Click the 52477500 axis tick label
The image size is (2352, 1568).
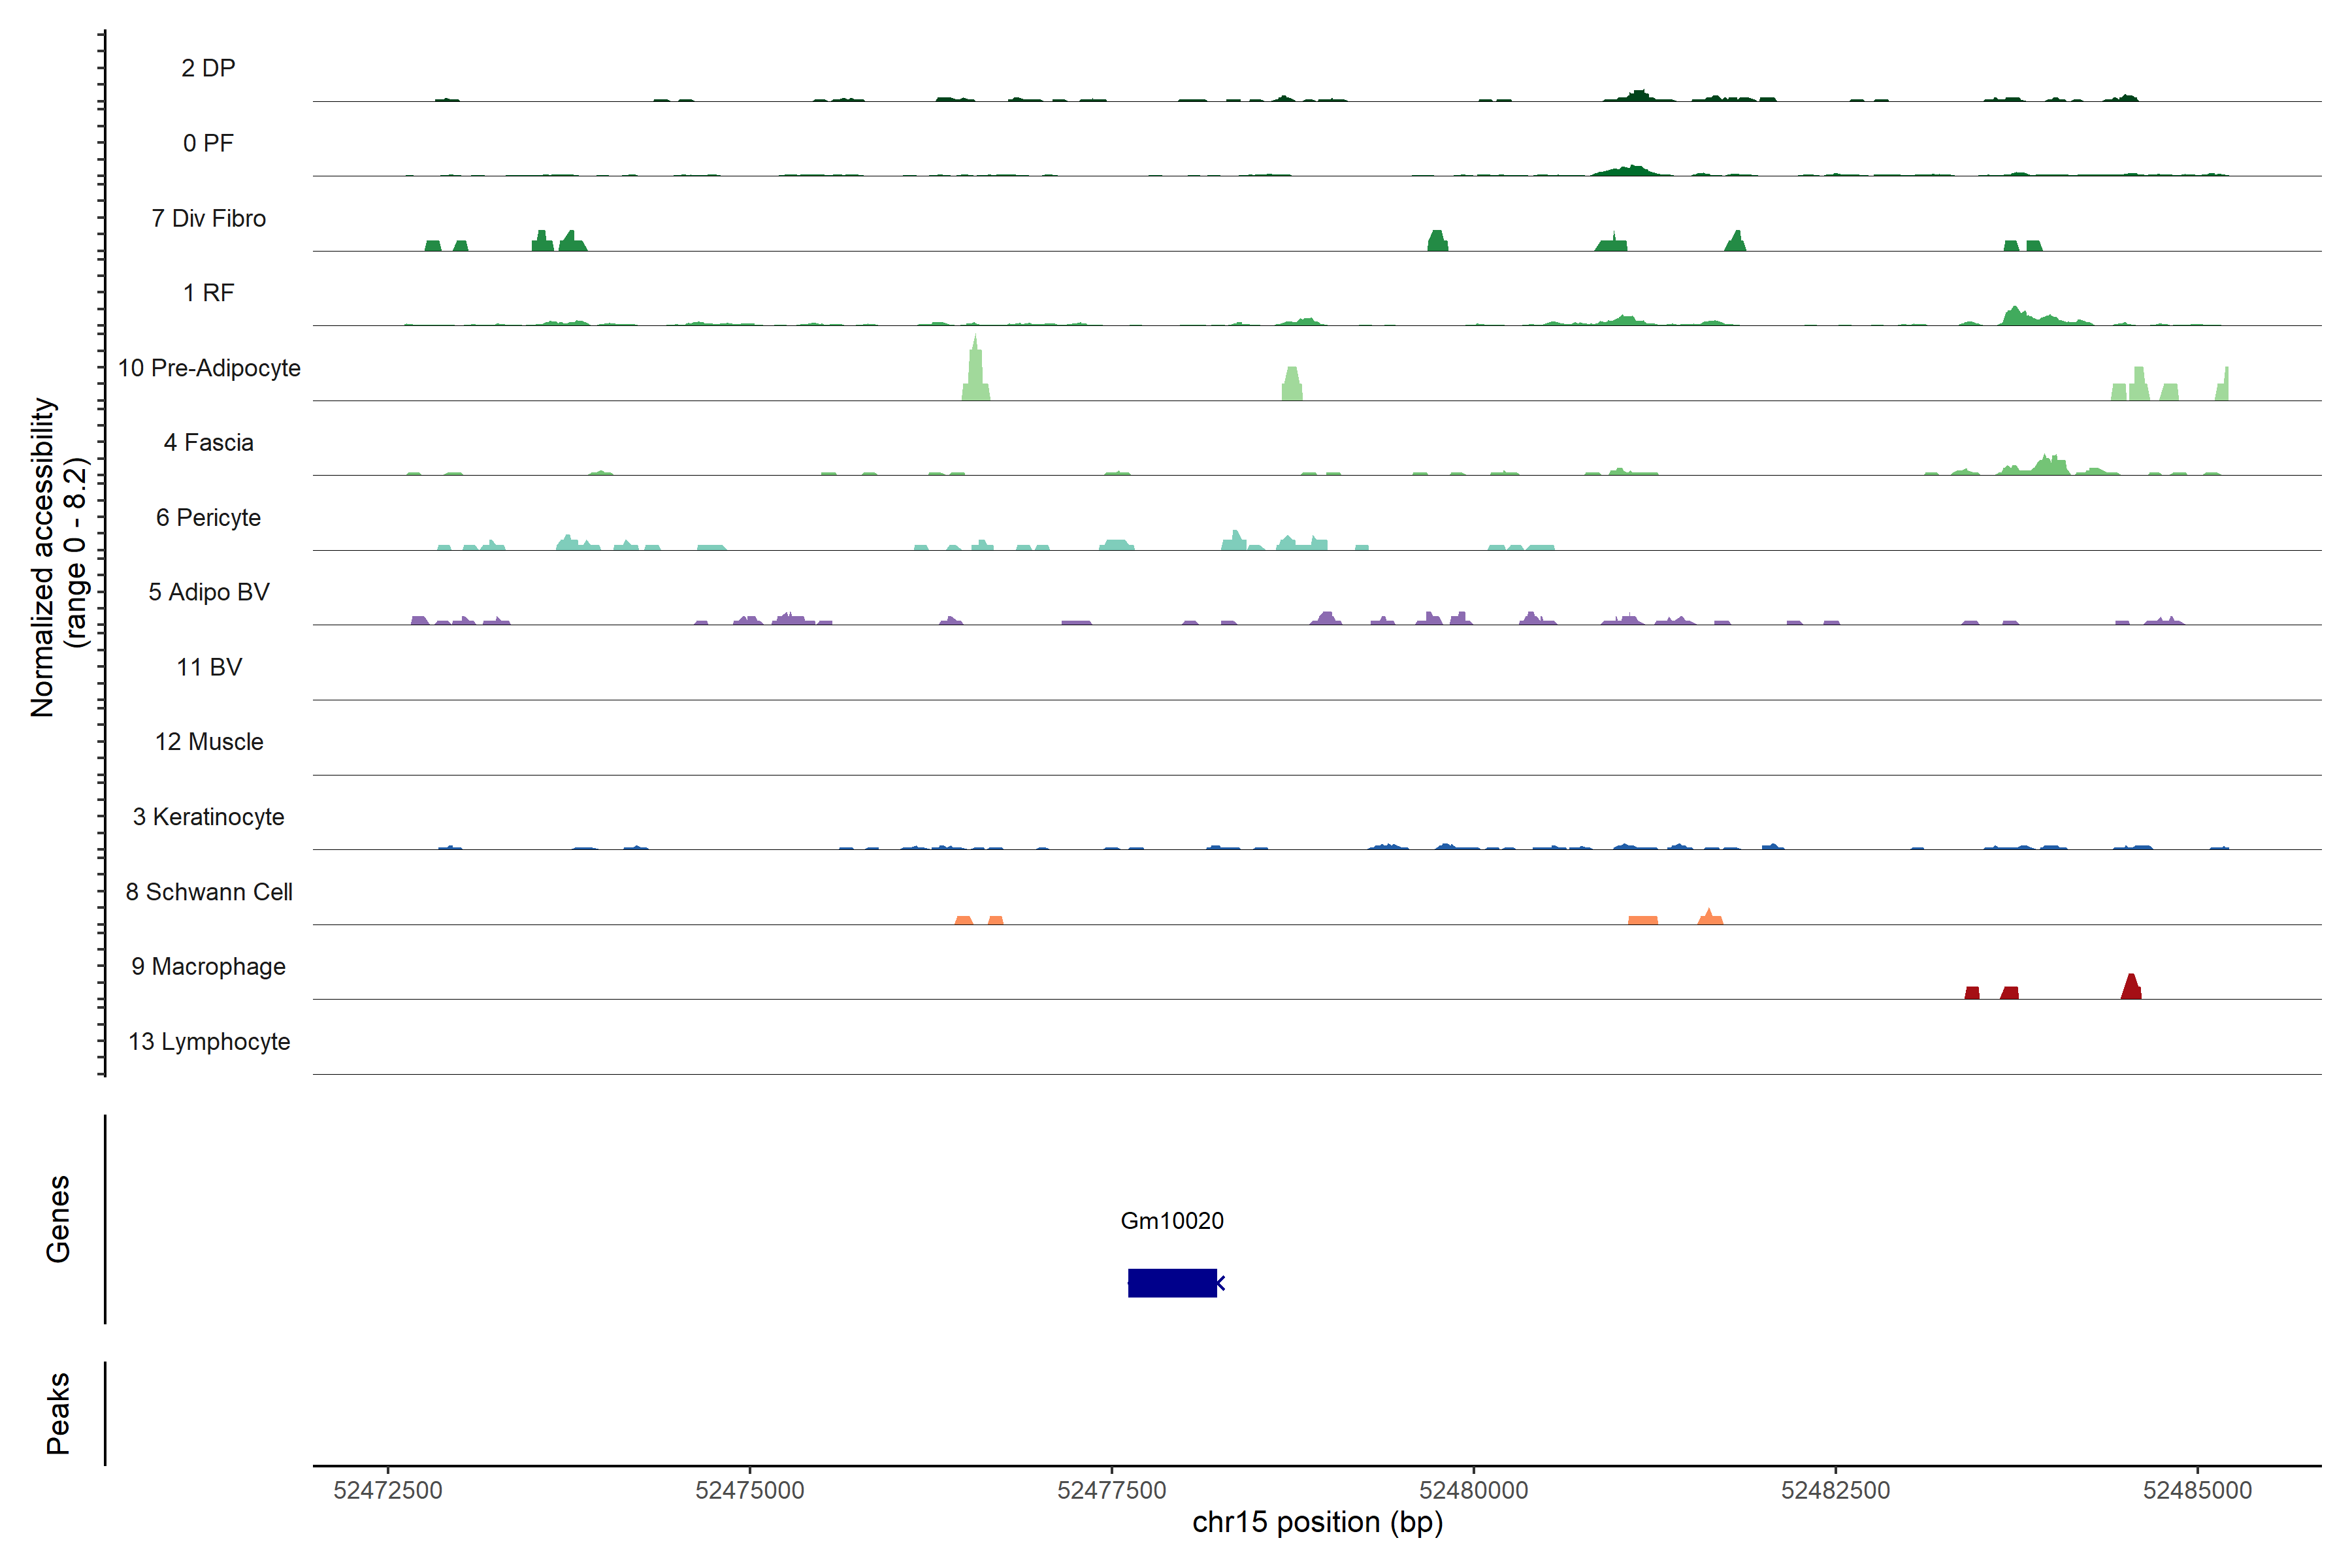[1111, 1490]
